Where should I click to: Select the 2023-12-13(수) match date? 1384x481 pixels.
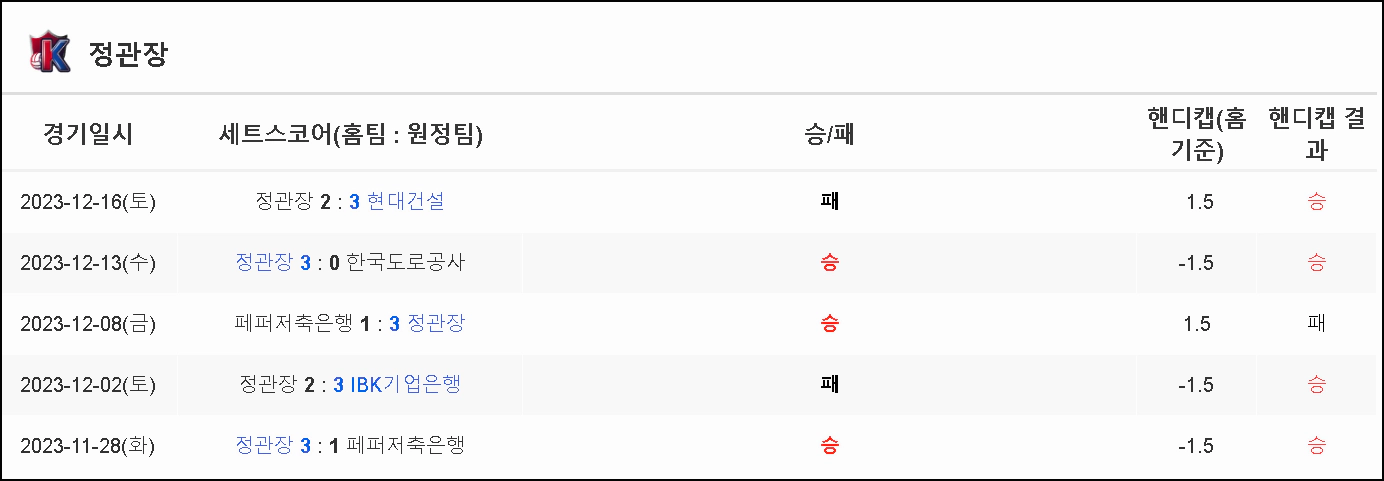88,263
